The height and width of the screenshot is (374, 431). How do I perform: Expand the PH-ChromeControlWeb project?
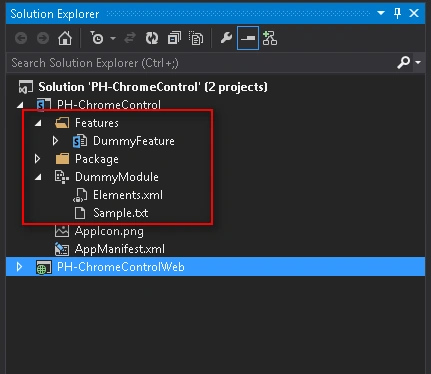(20, 267)
